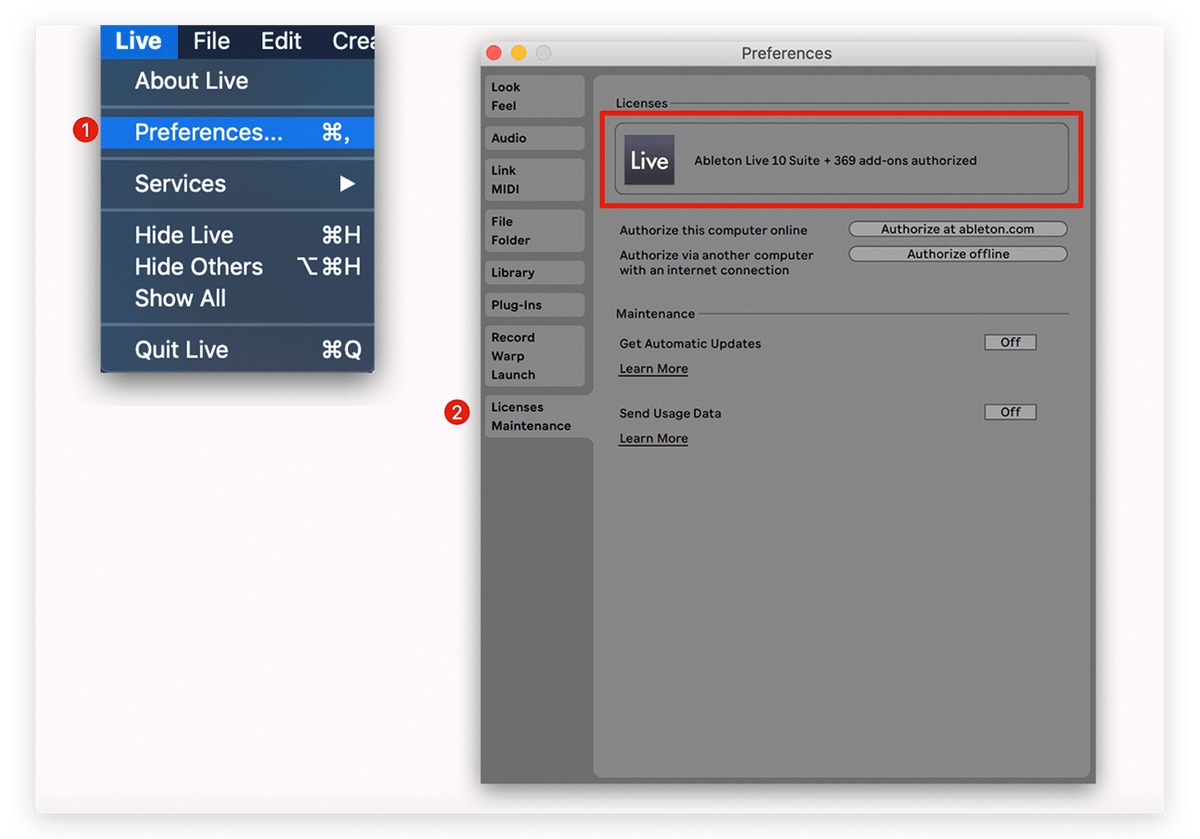Select the Licenses Maintenance tab
The width and height of the screenshot is (1200, 839).
tap(537, 416)
